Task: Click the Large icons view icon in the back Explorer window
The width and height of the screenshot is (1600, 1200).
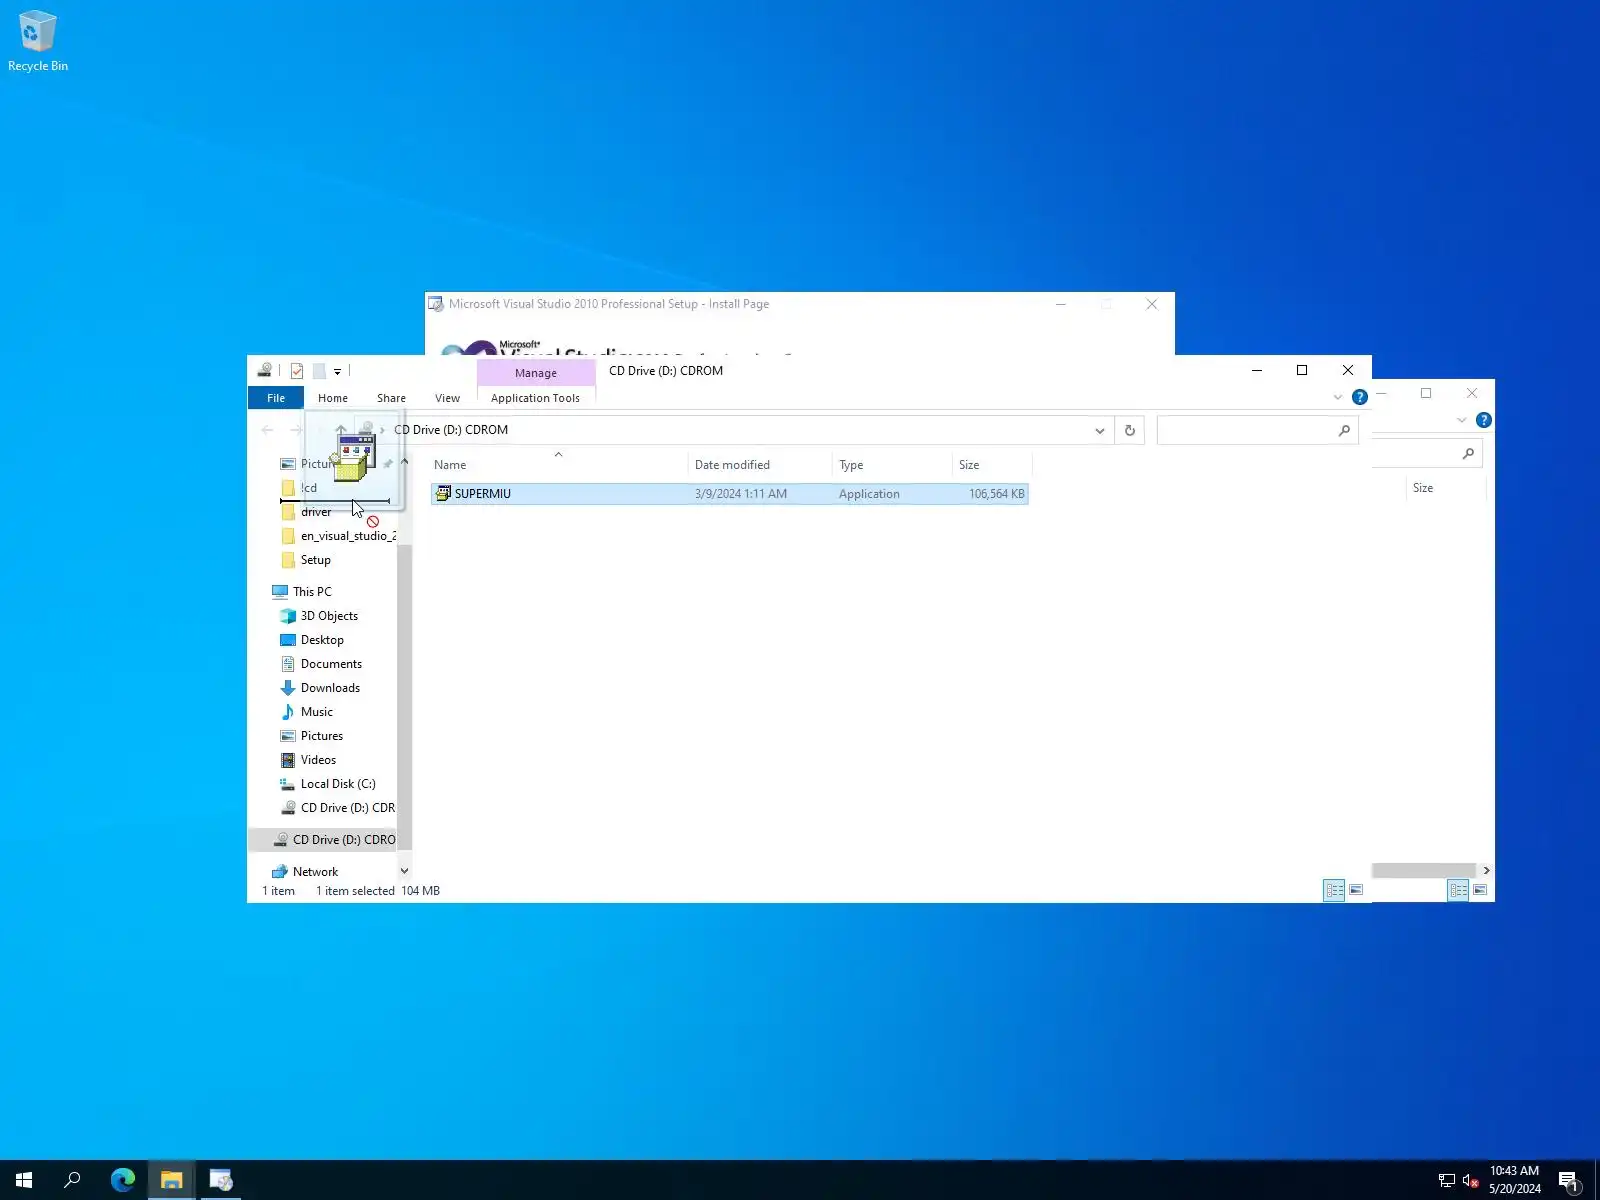Action: (x=1480, y=890)
